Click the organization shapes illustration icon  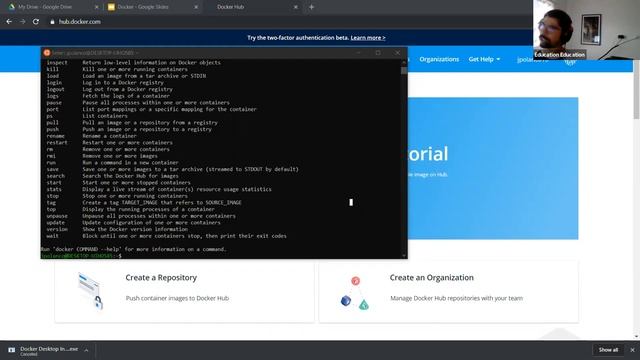[355, 293]
